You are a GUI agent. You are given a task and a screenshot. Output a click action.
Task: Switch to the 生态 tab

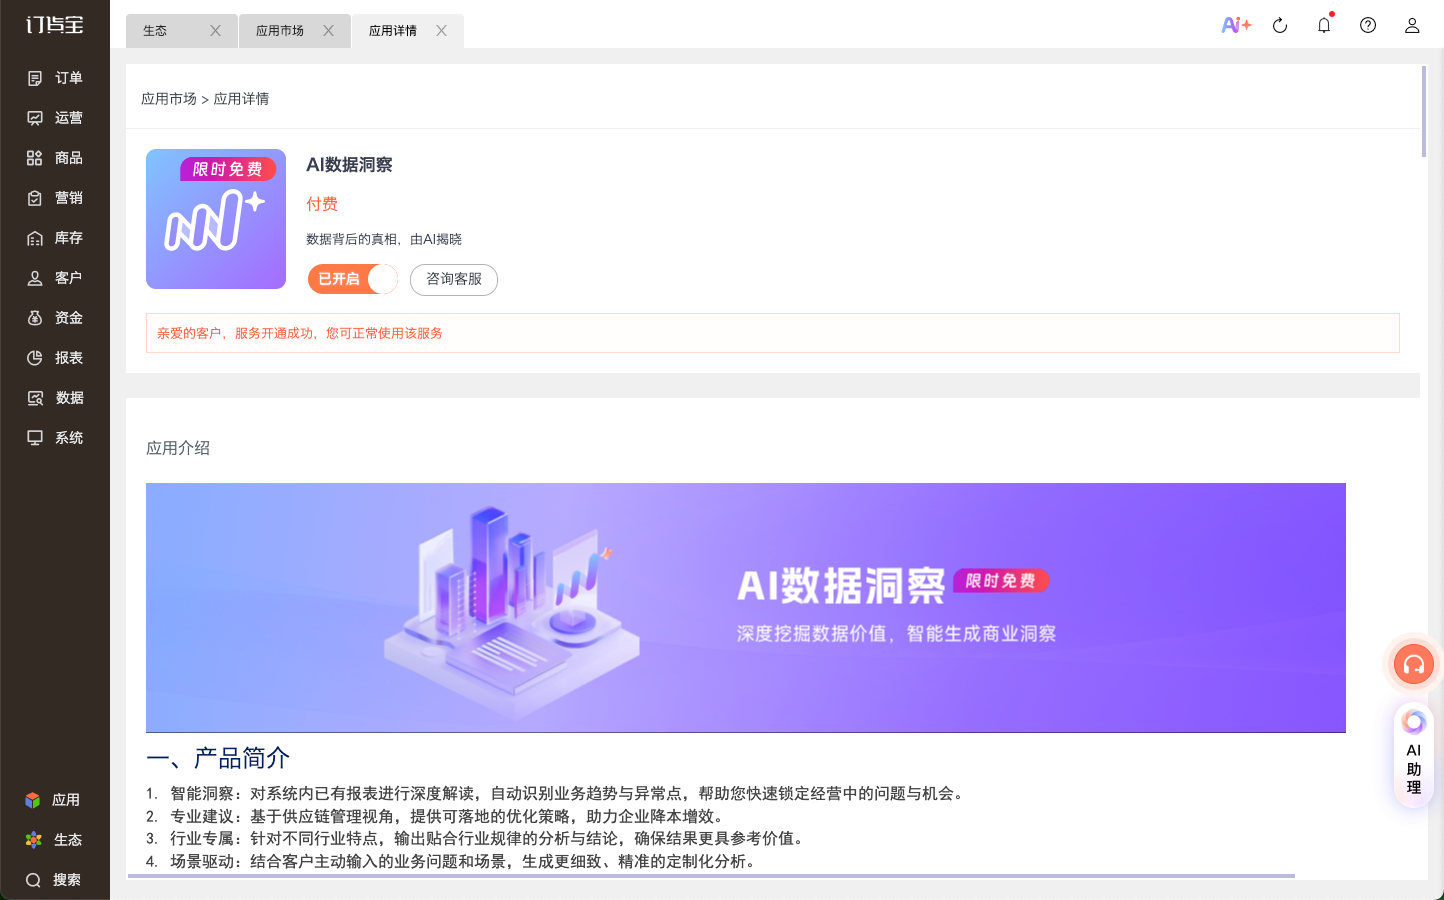pos(156,31)
